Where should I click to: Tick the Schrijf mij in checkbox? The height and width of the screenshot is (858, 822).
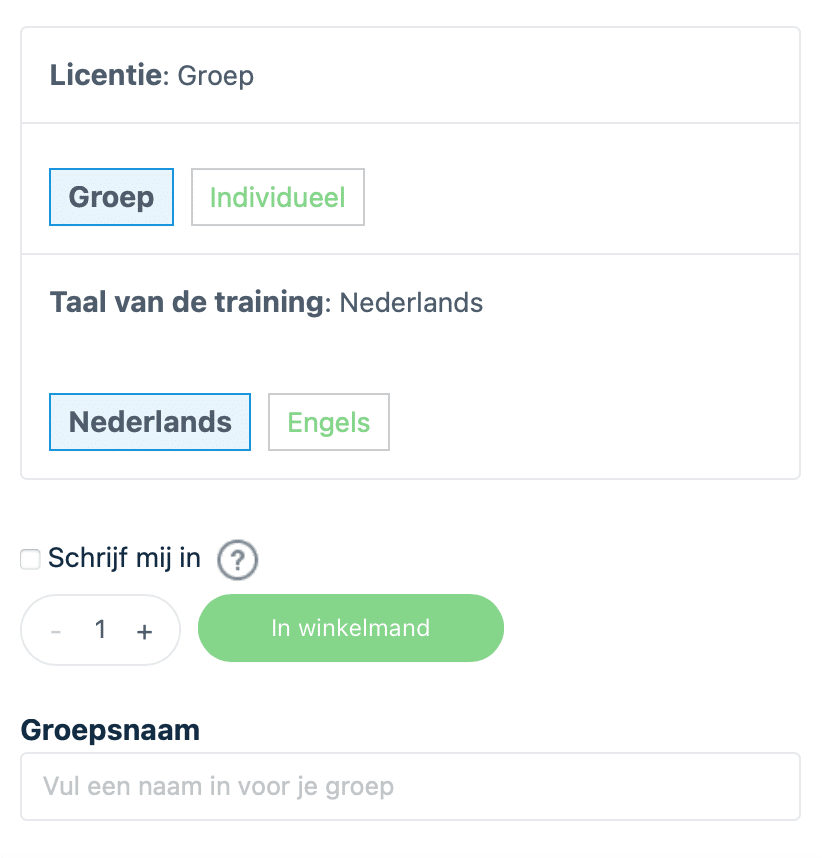[30, 559]
